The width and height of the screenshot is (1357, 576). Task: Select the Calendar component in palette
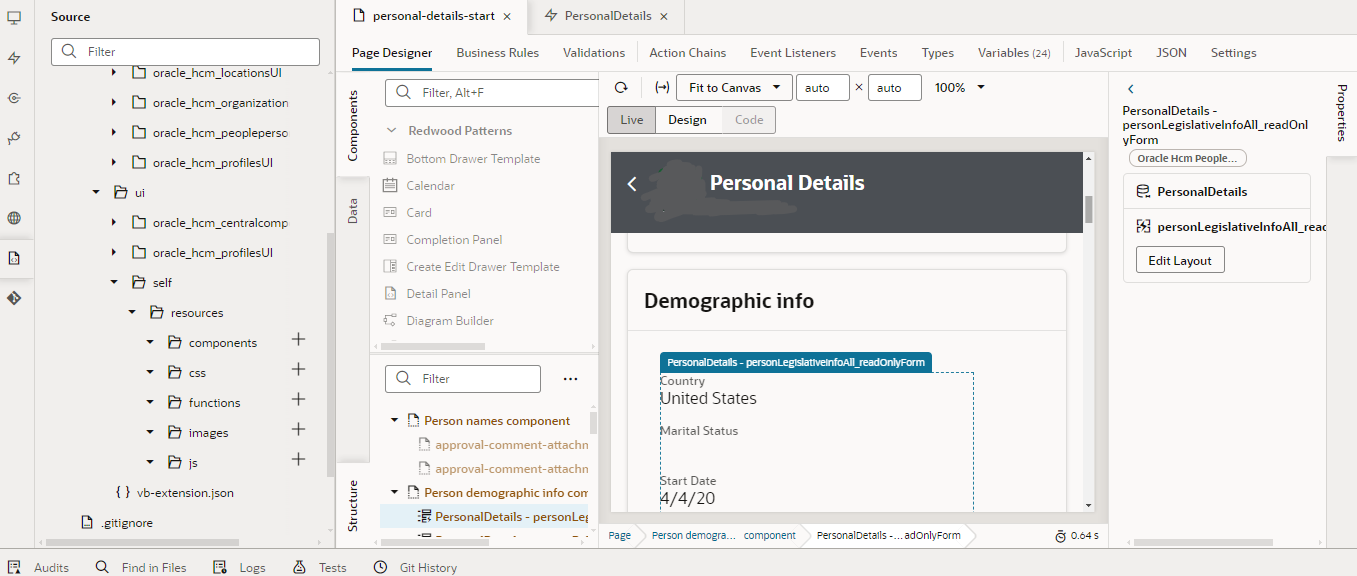430,186
